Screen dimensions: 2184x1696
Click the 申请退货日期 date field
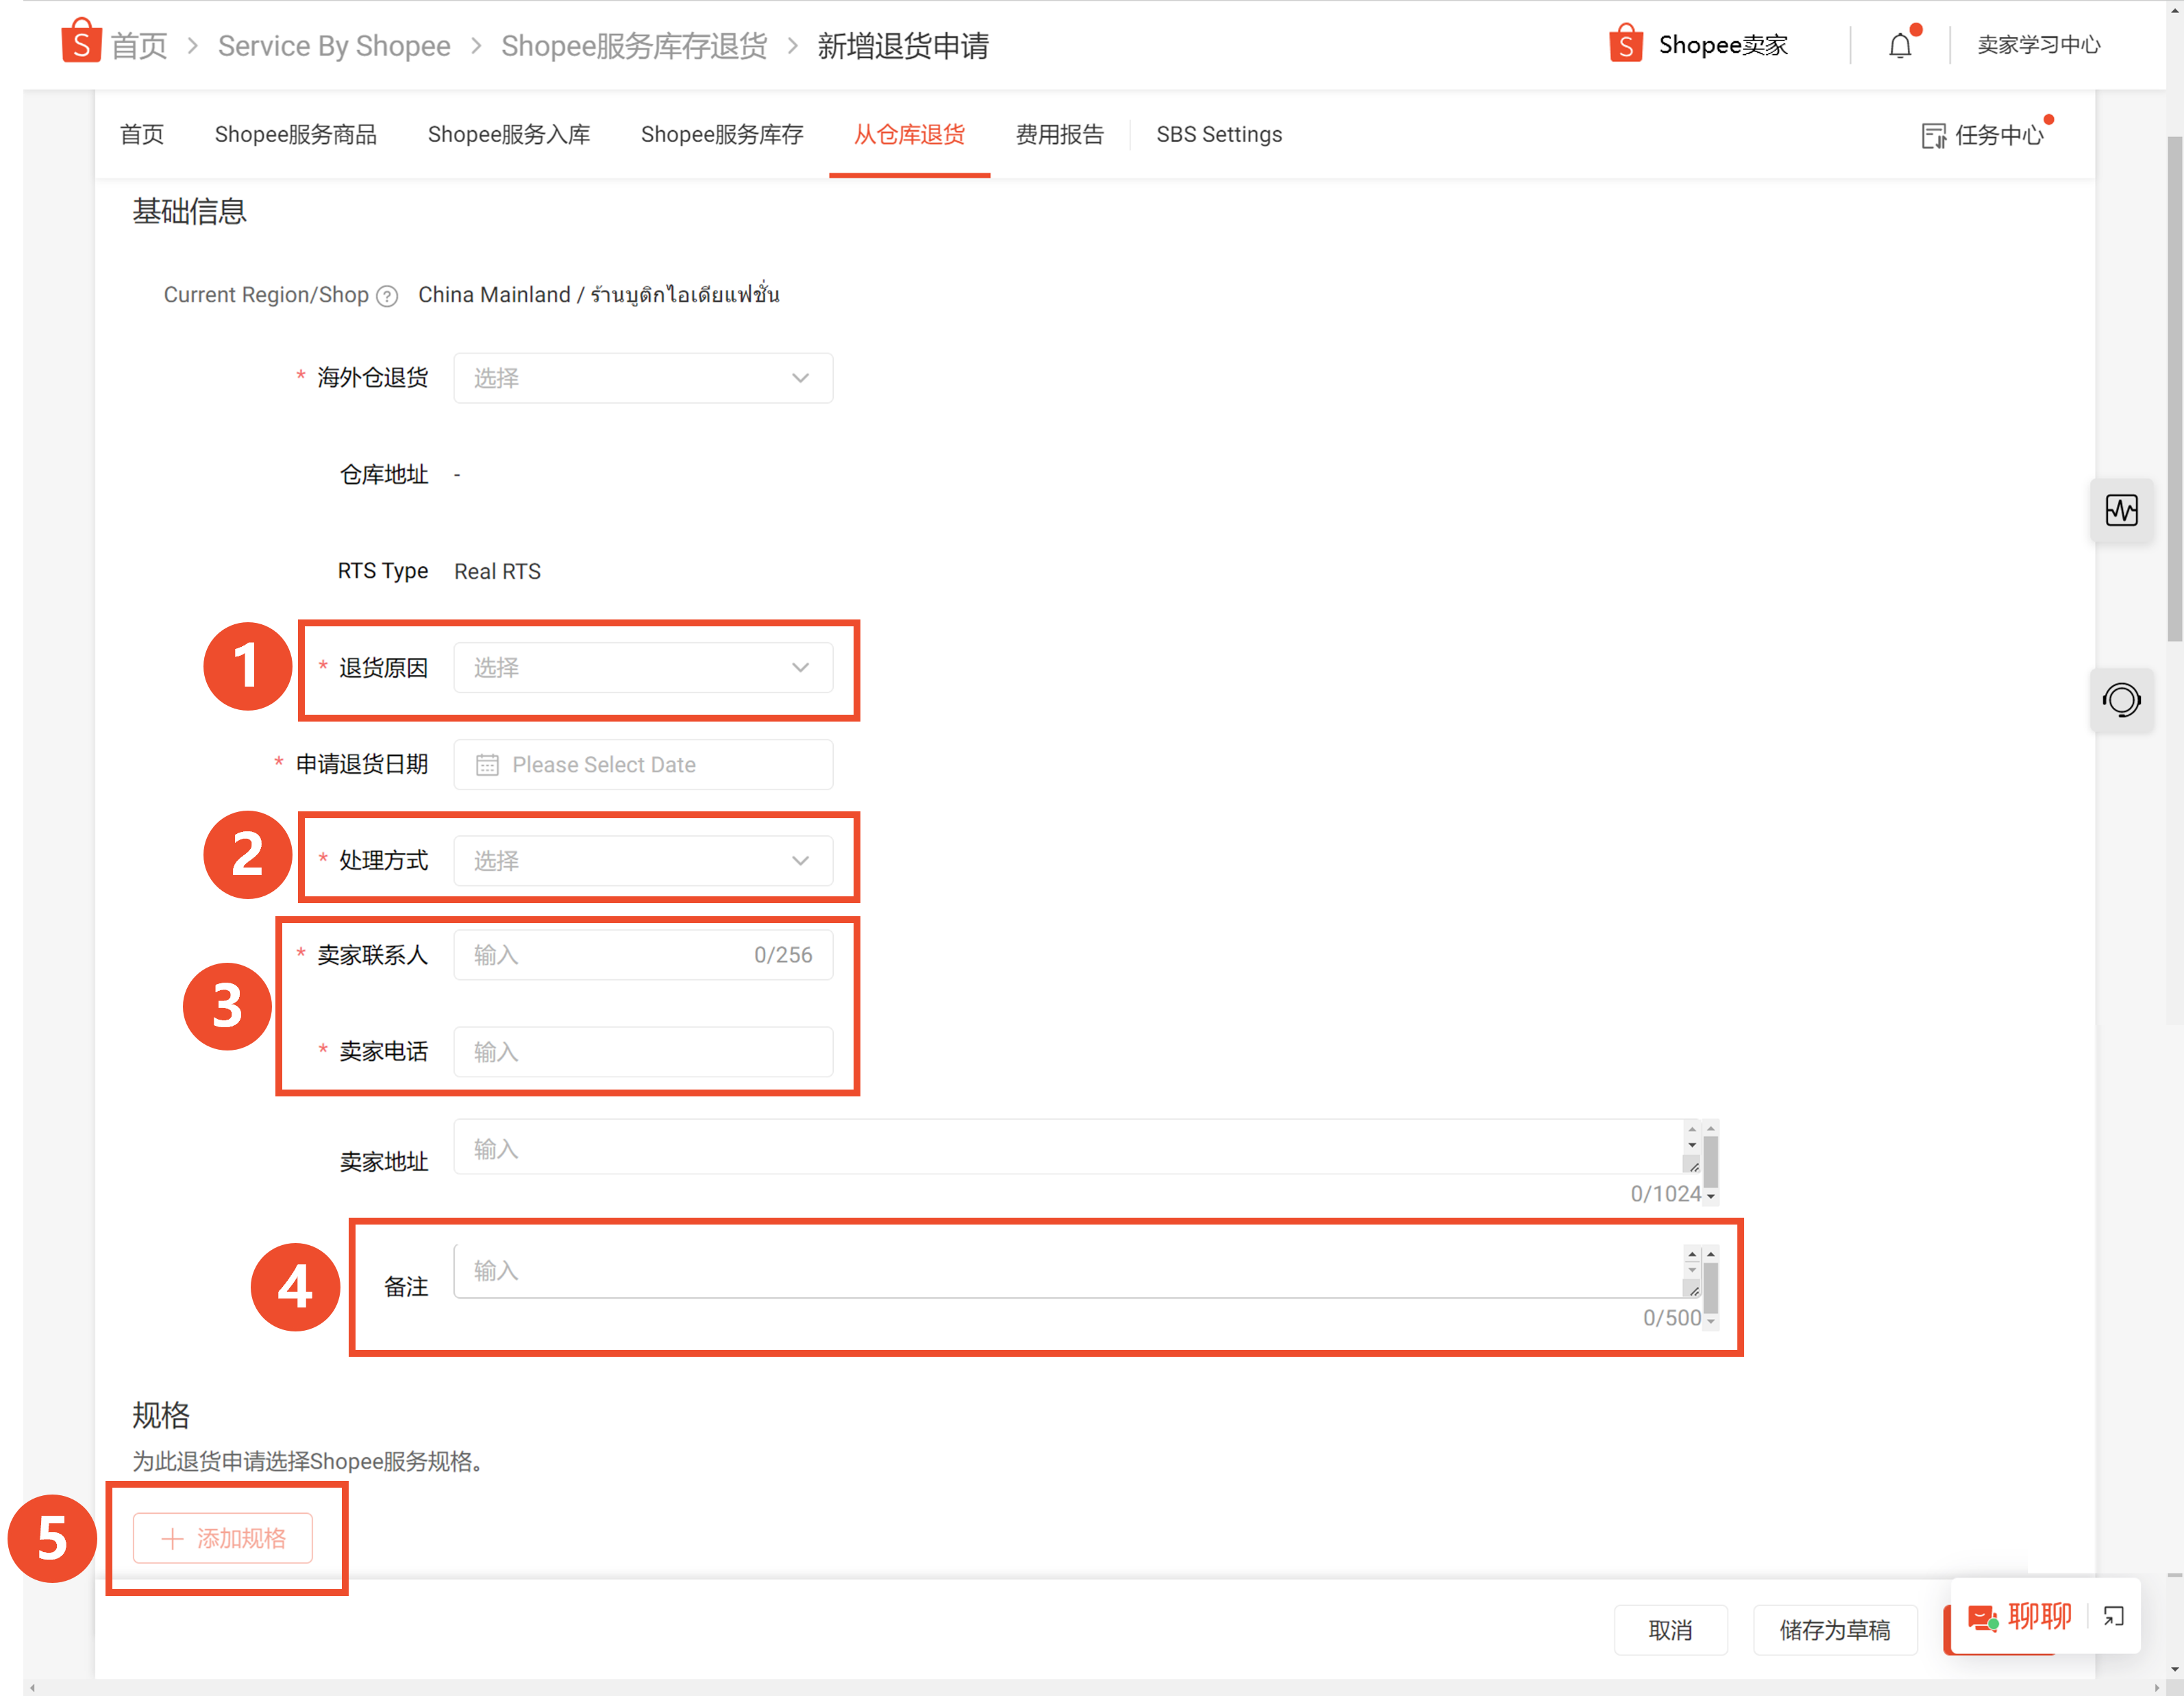pyautogui.click(x=643, y=765)
